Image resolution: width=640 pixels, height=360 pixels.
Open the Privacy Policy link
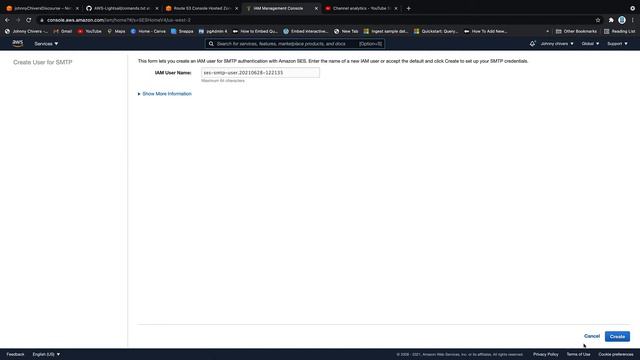coord(545,354)
